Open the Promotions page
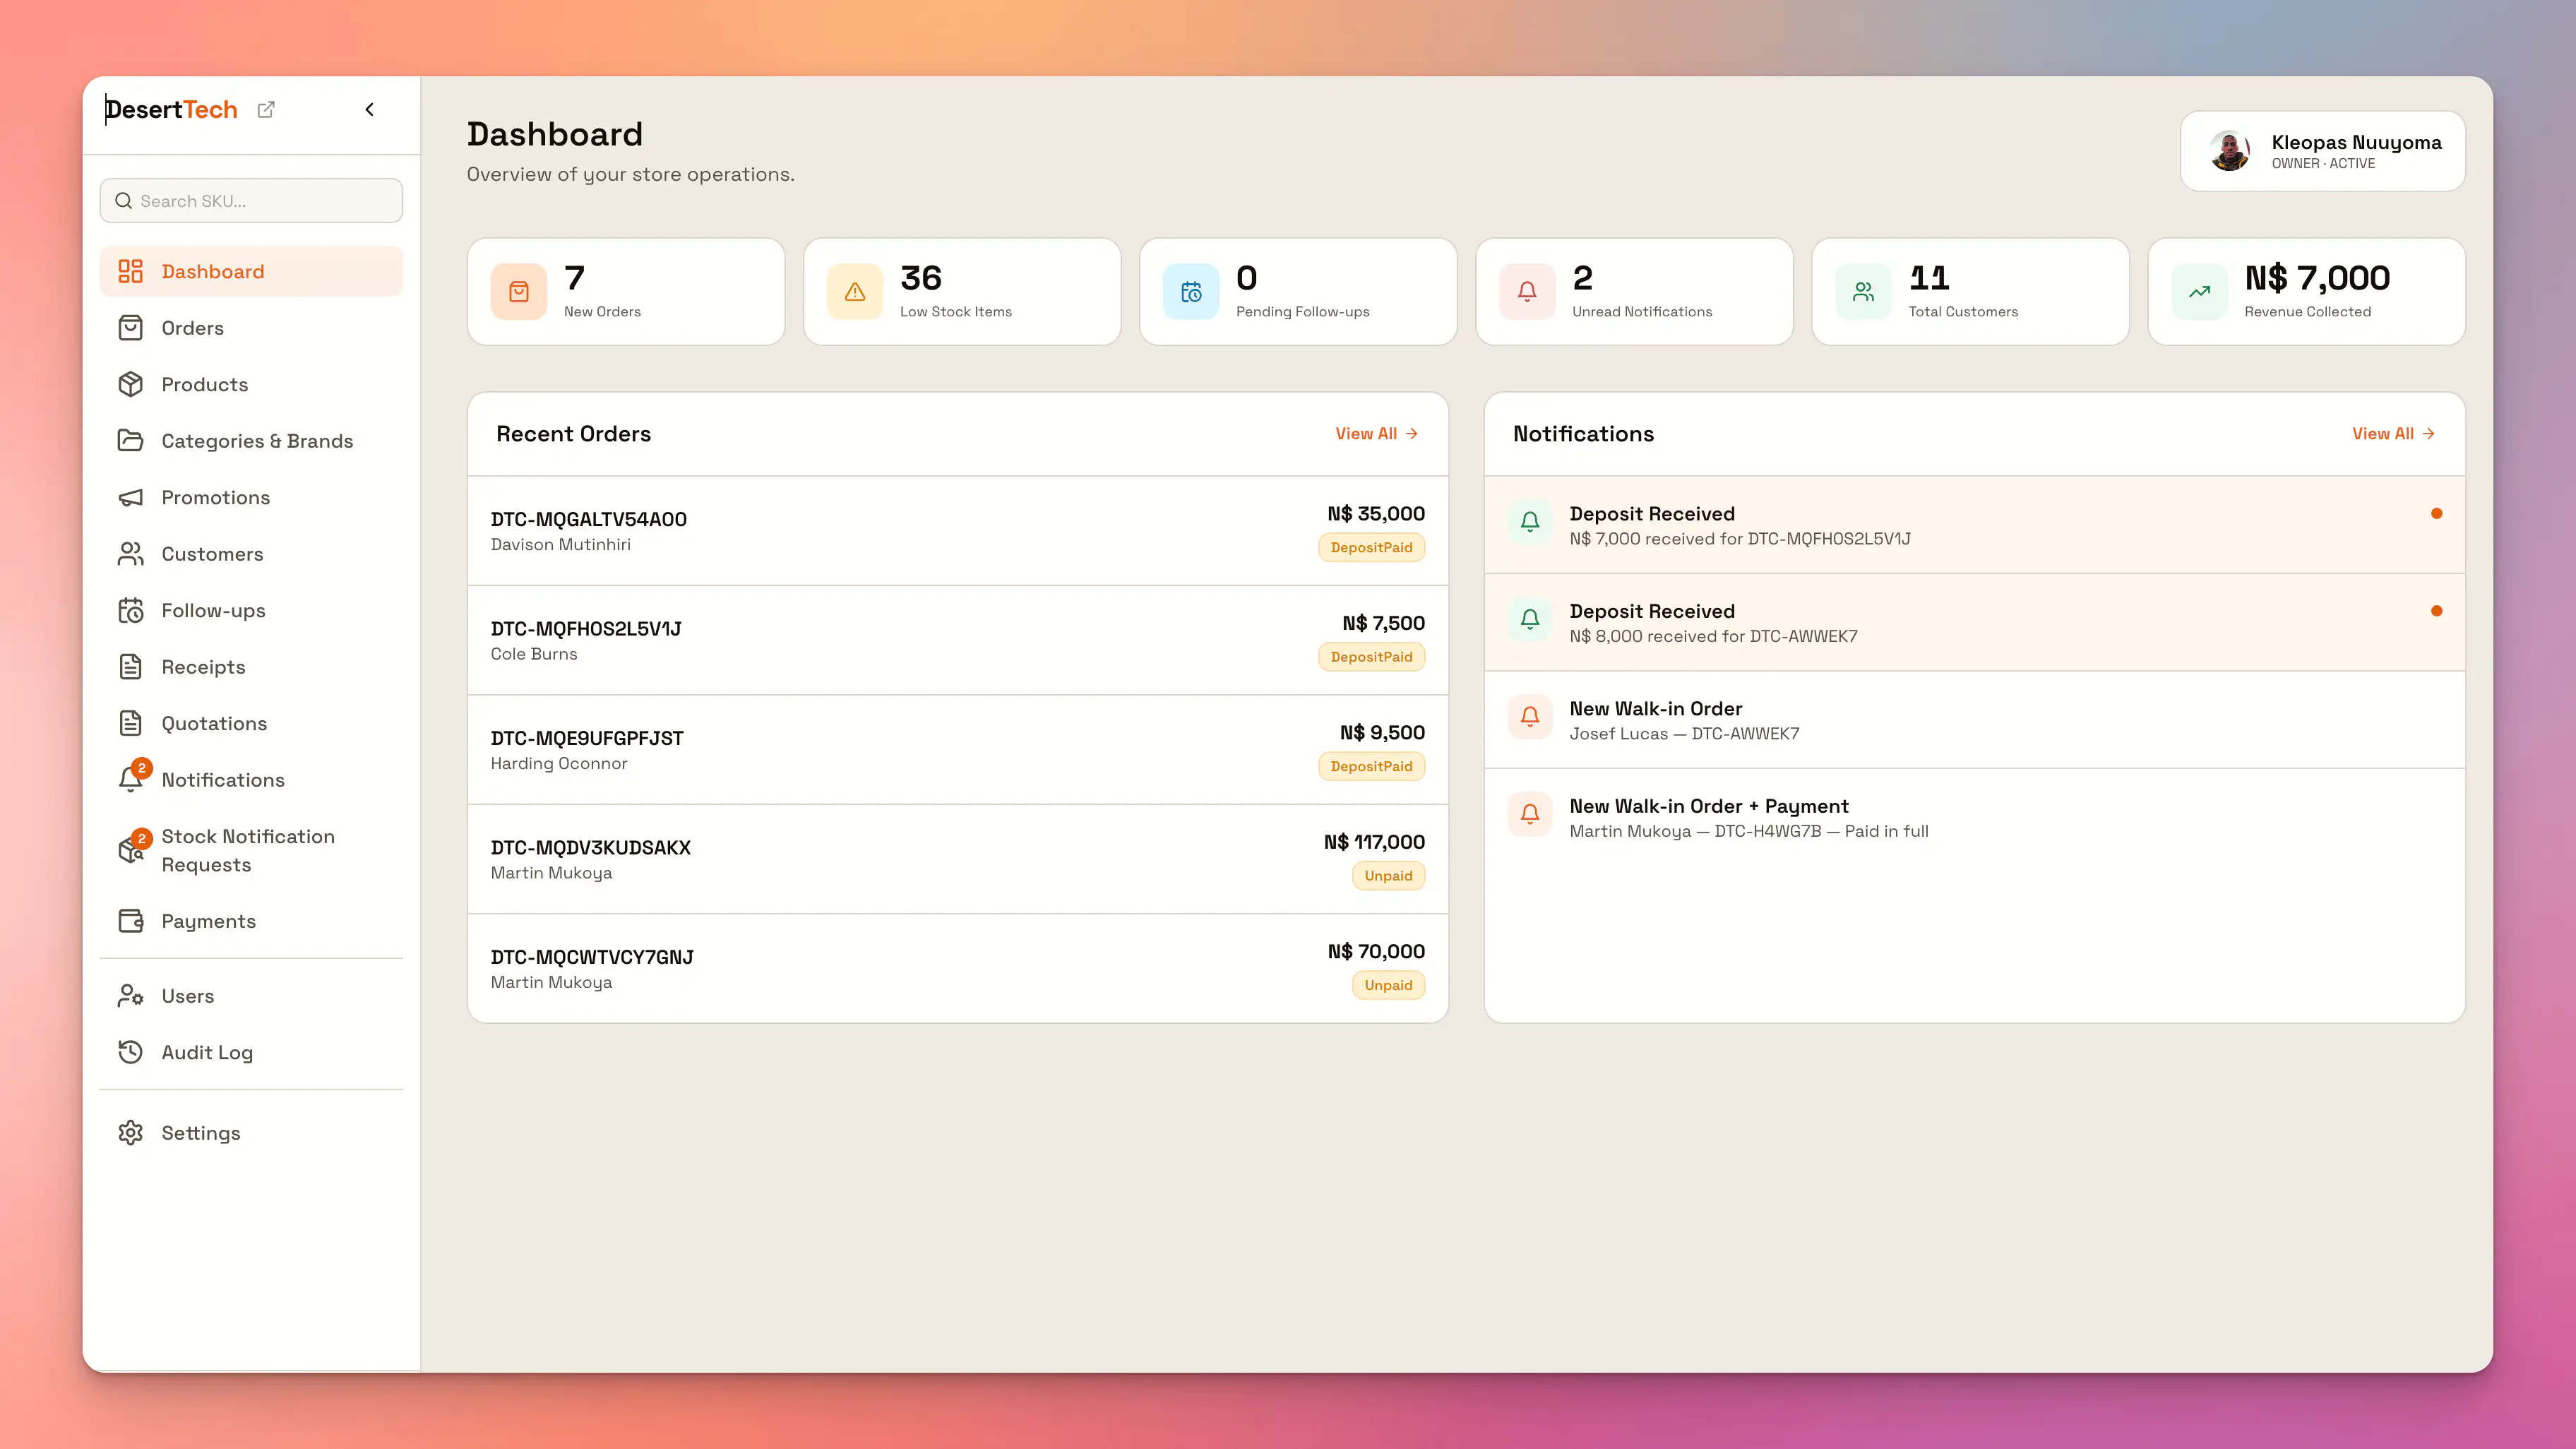2576x1449 pixels. click(x=251, y=497)
